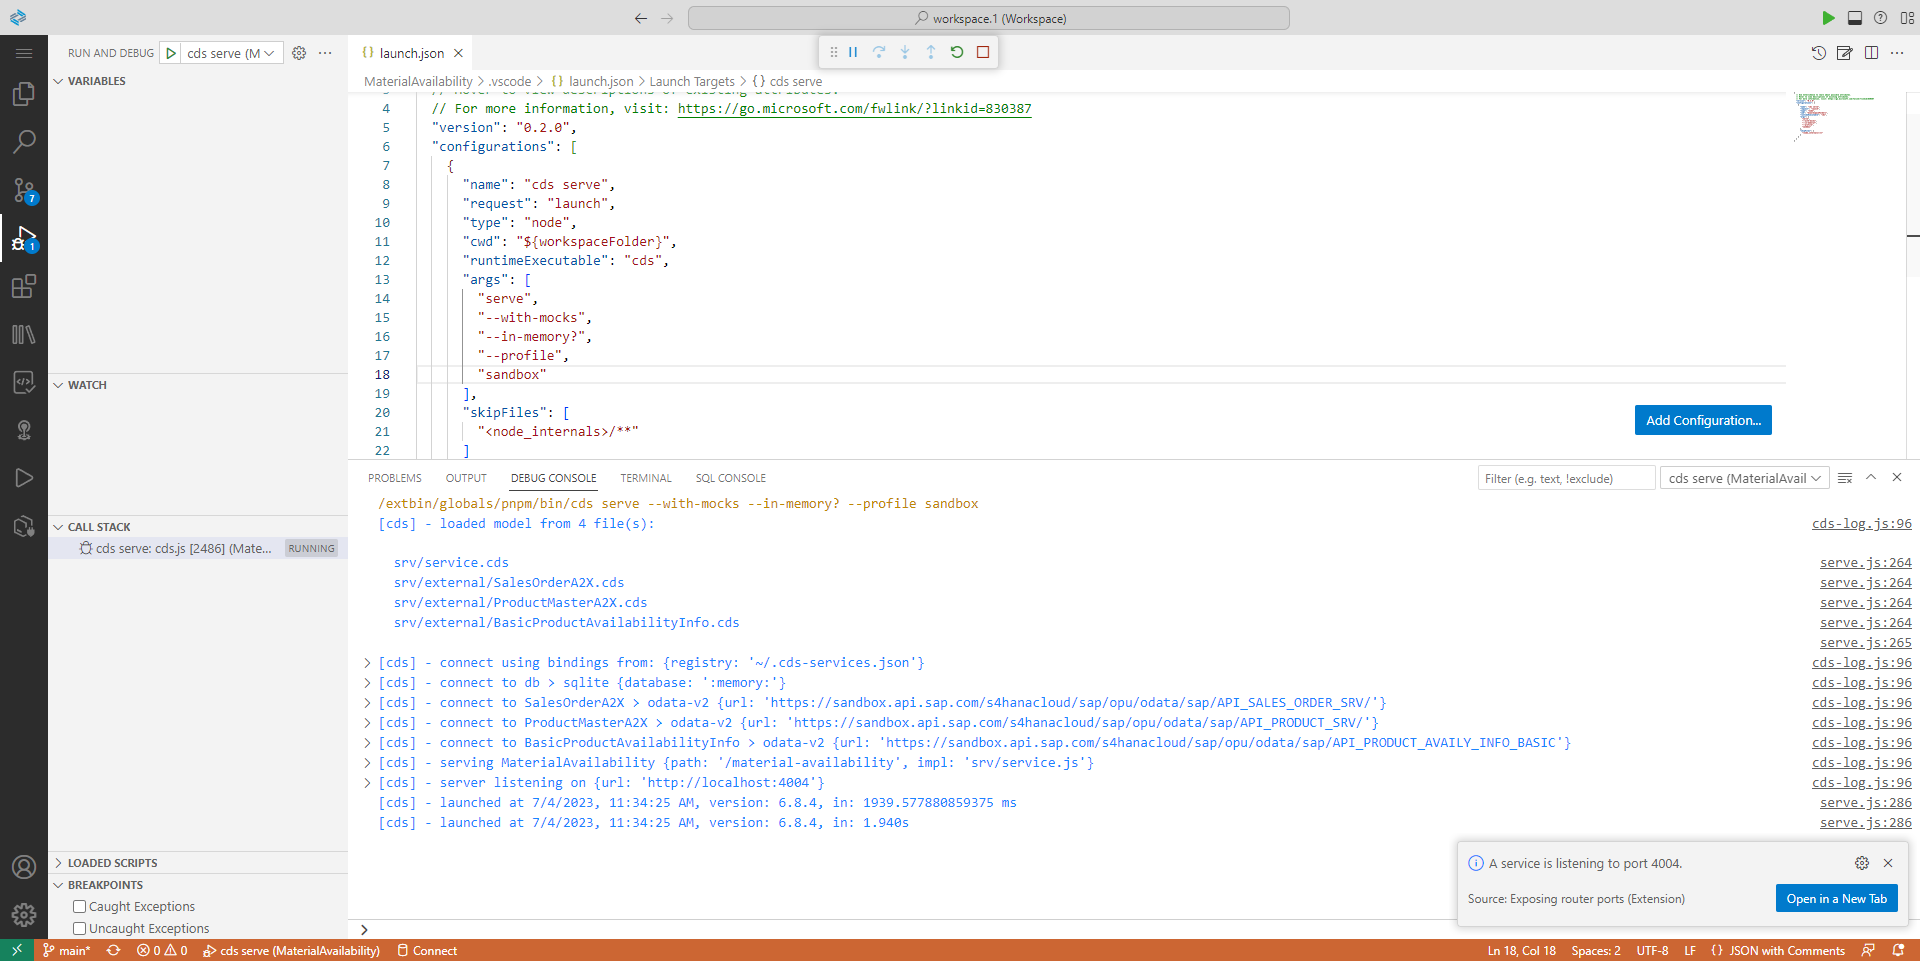Viewport: 1920px width, 961px height.
Task: Click Ln 18, Col 18 cursor position
Action: point(1521,950)
